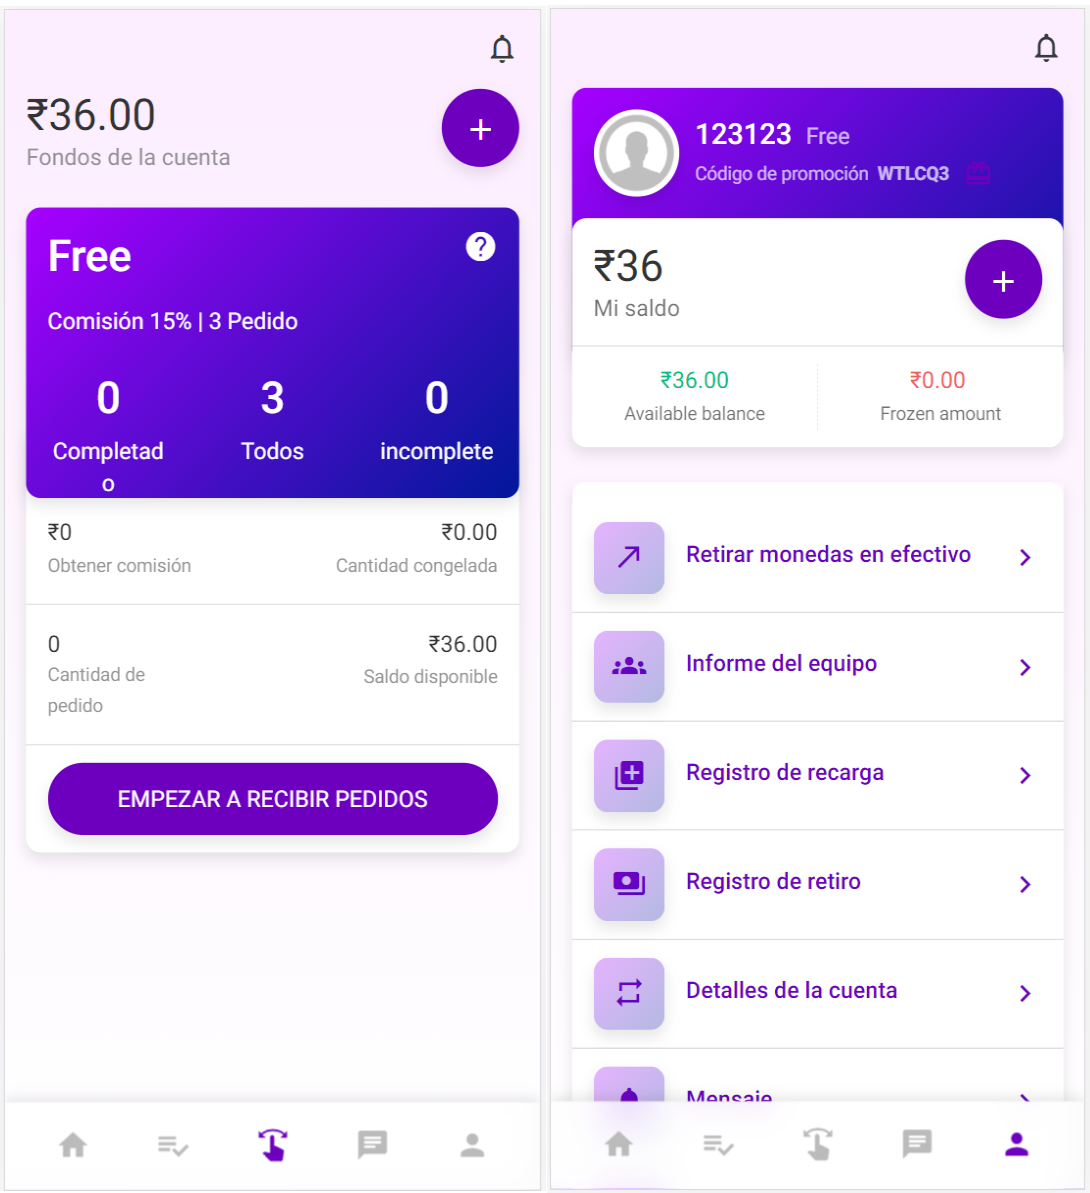The image size is (1090, 1193).
Task: Click the help question mark on Free card
Action: point(481,247)
